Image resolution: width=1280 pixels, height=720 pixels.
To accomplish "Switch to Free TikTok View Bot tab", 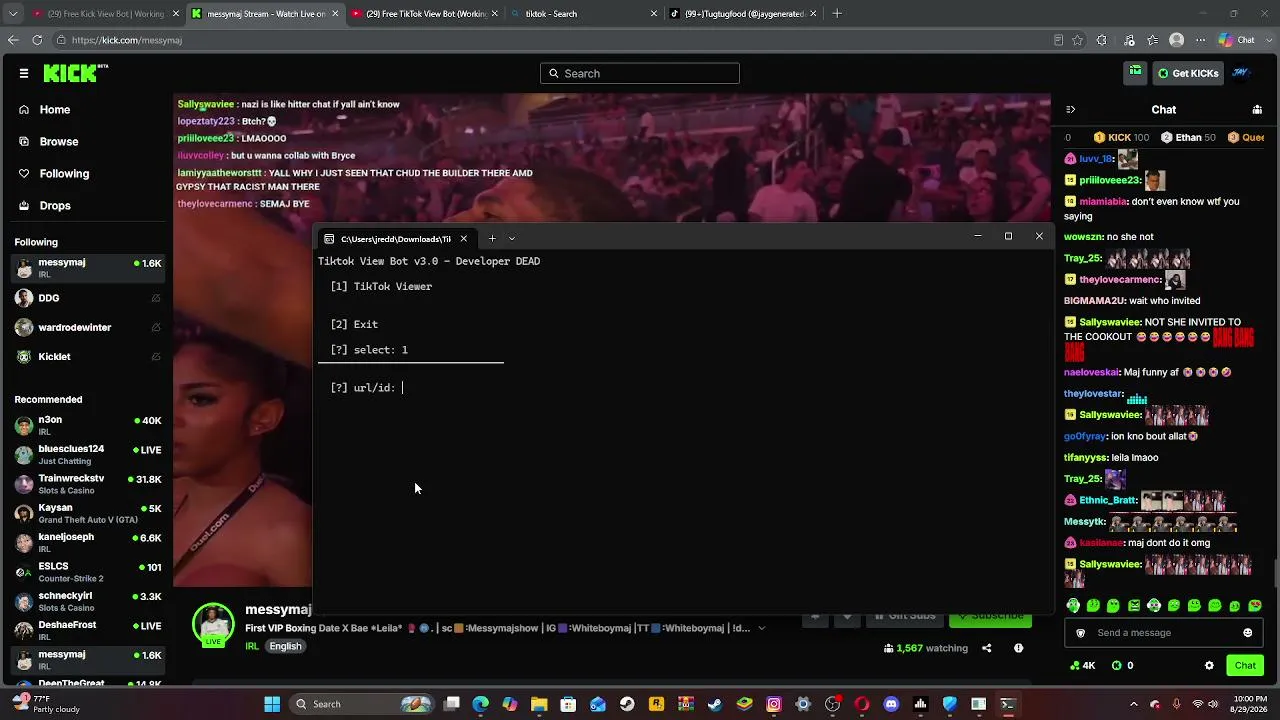I will pyautogui.click(x=425, y=14).
